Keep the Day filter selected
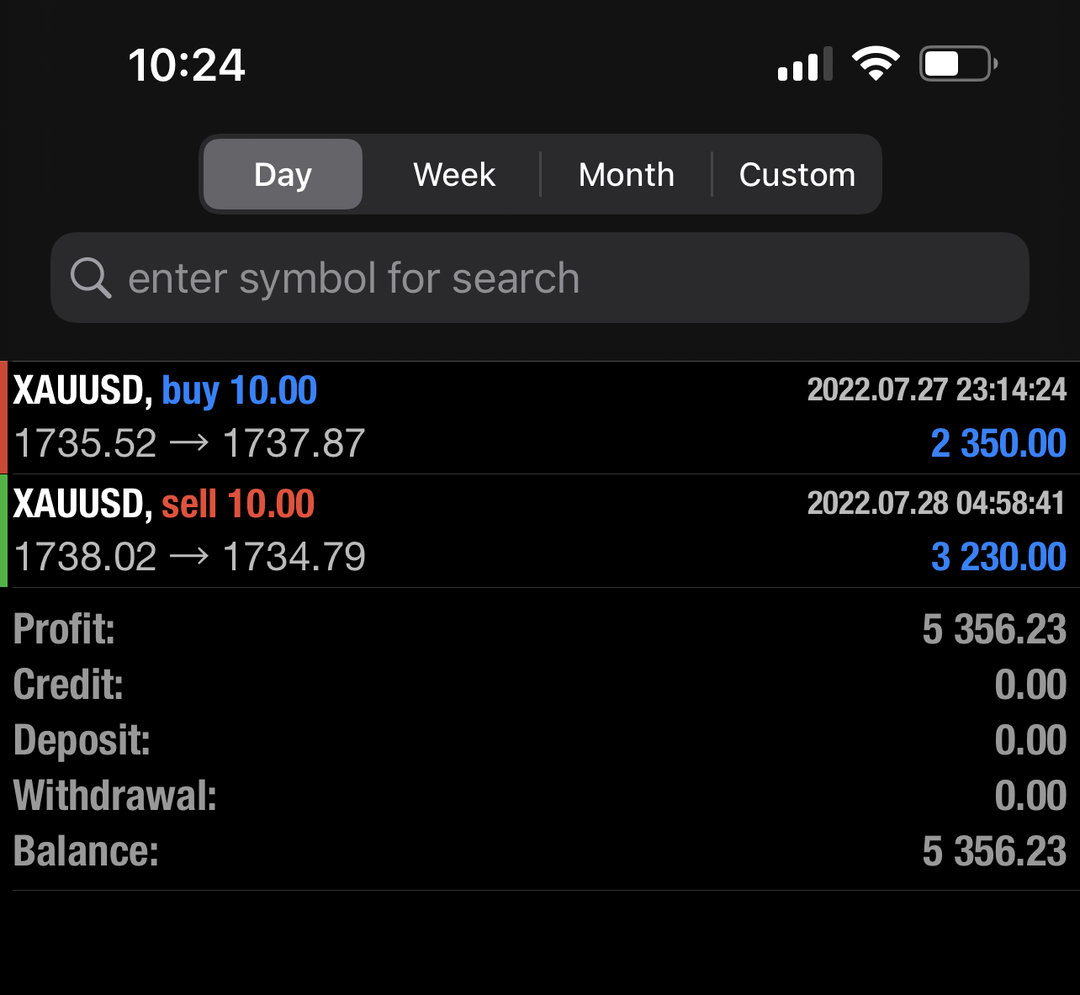This screenshot has height=995, width=1080. [282, 174]
